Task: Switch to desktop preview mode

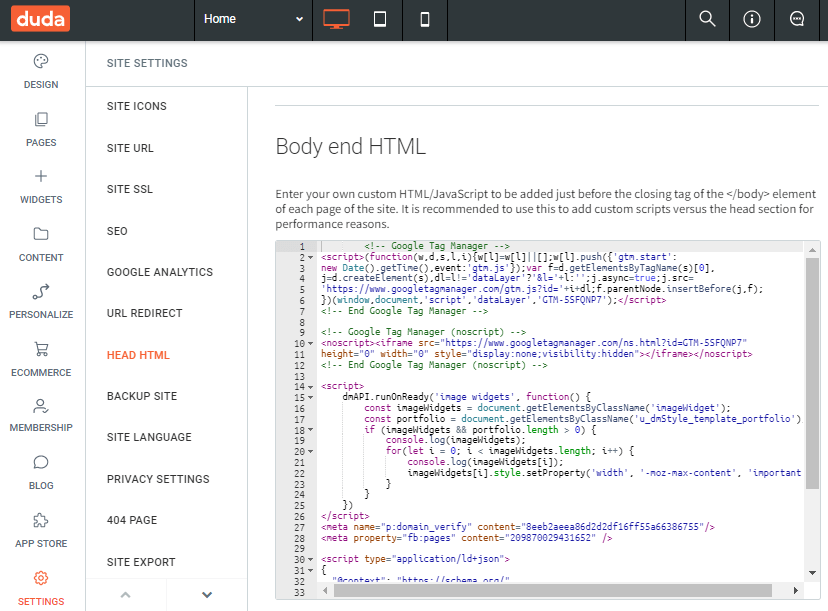Action: pos(335,18)
